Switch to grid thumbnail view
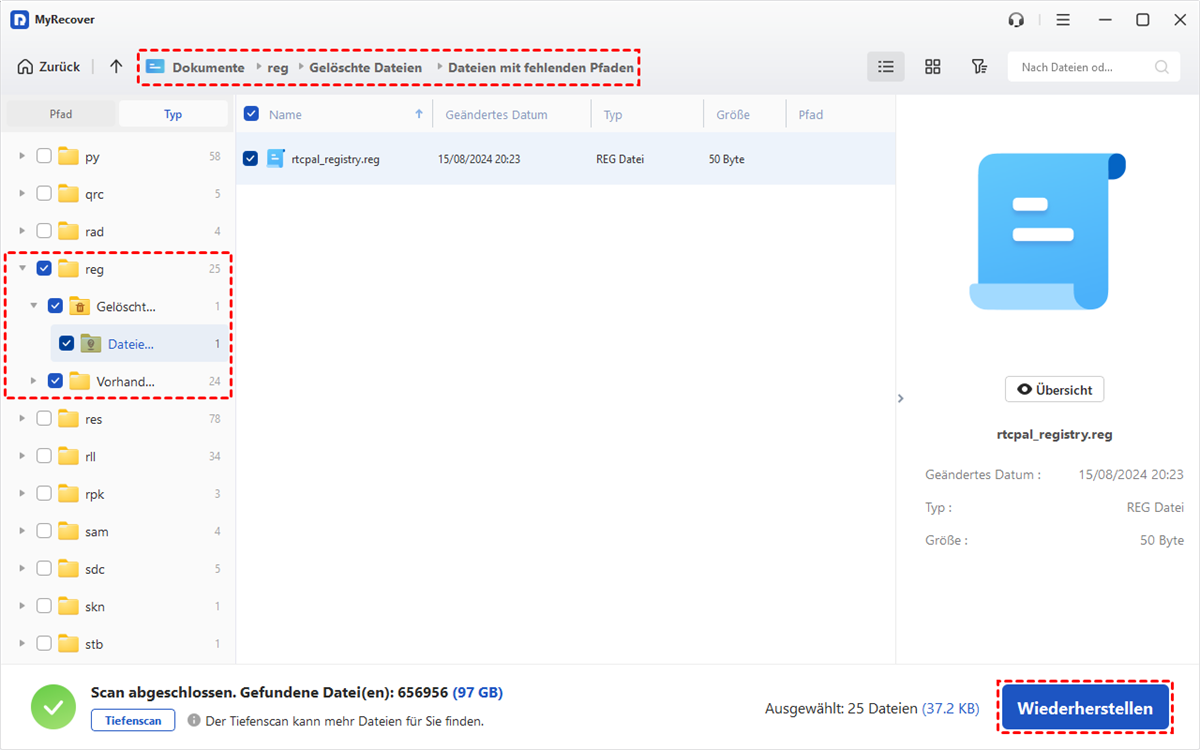 click(x=932, y=67)
